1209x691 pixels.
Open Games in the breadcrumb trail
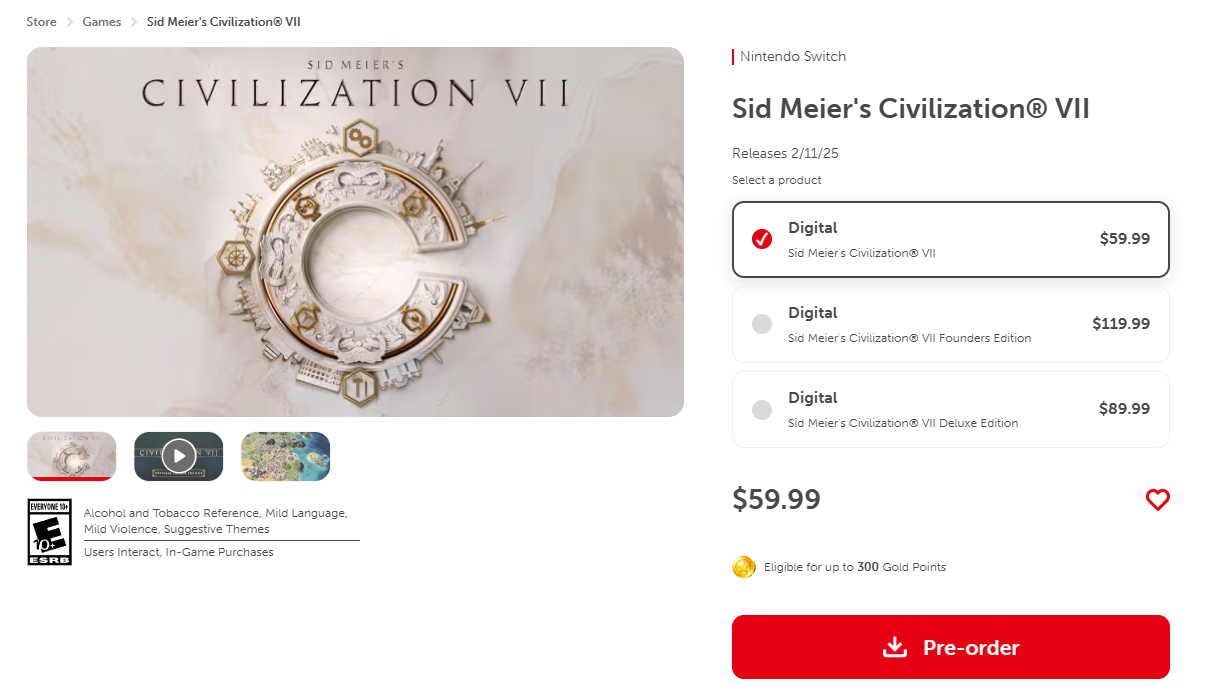tap(102, 22)
